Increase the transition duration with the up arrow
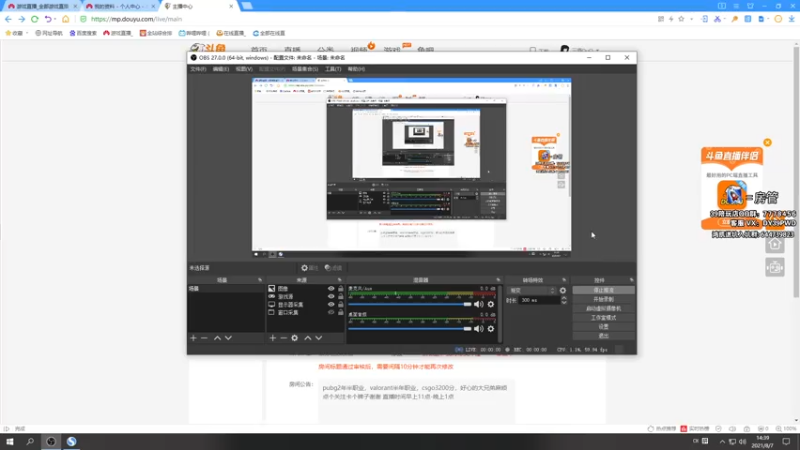 [x=564, y=298]
